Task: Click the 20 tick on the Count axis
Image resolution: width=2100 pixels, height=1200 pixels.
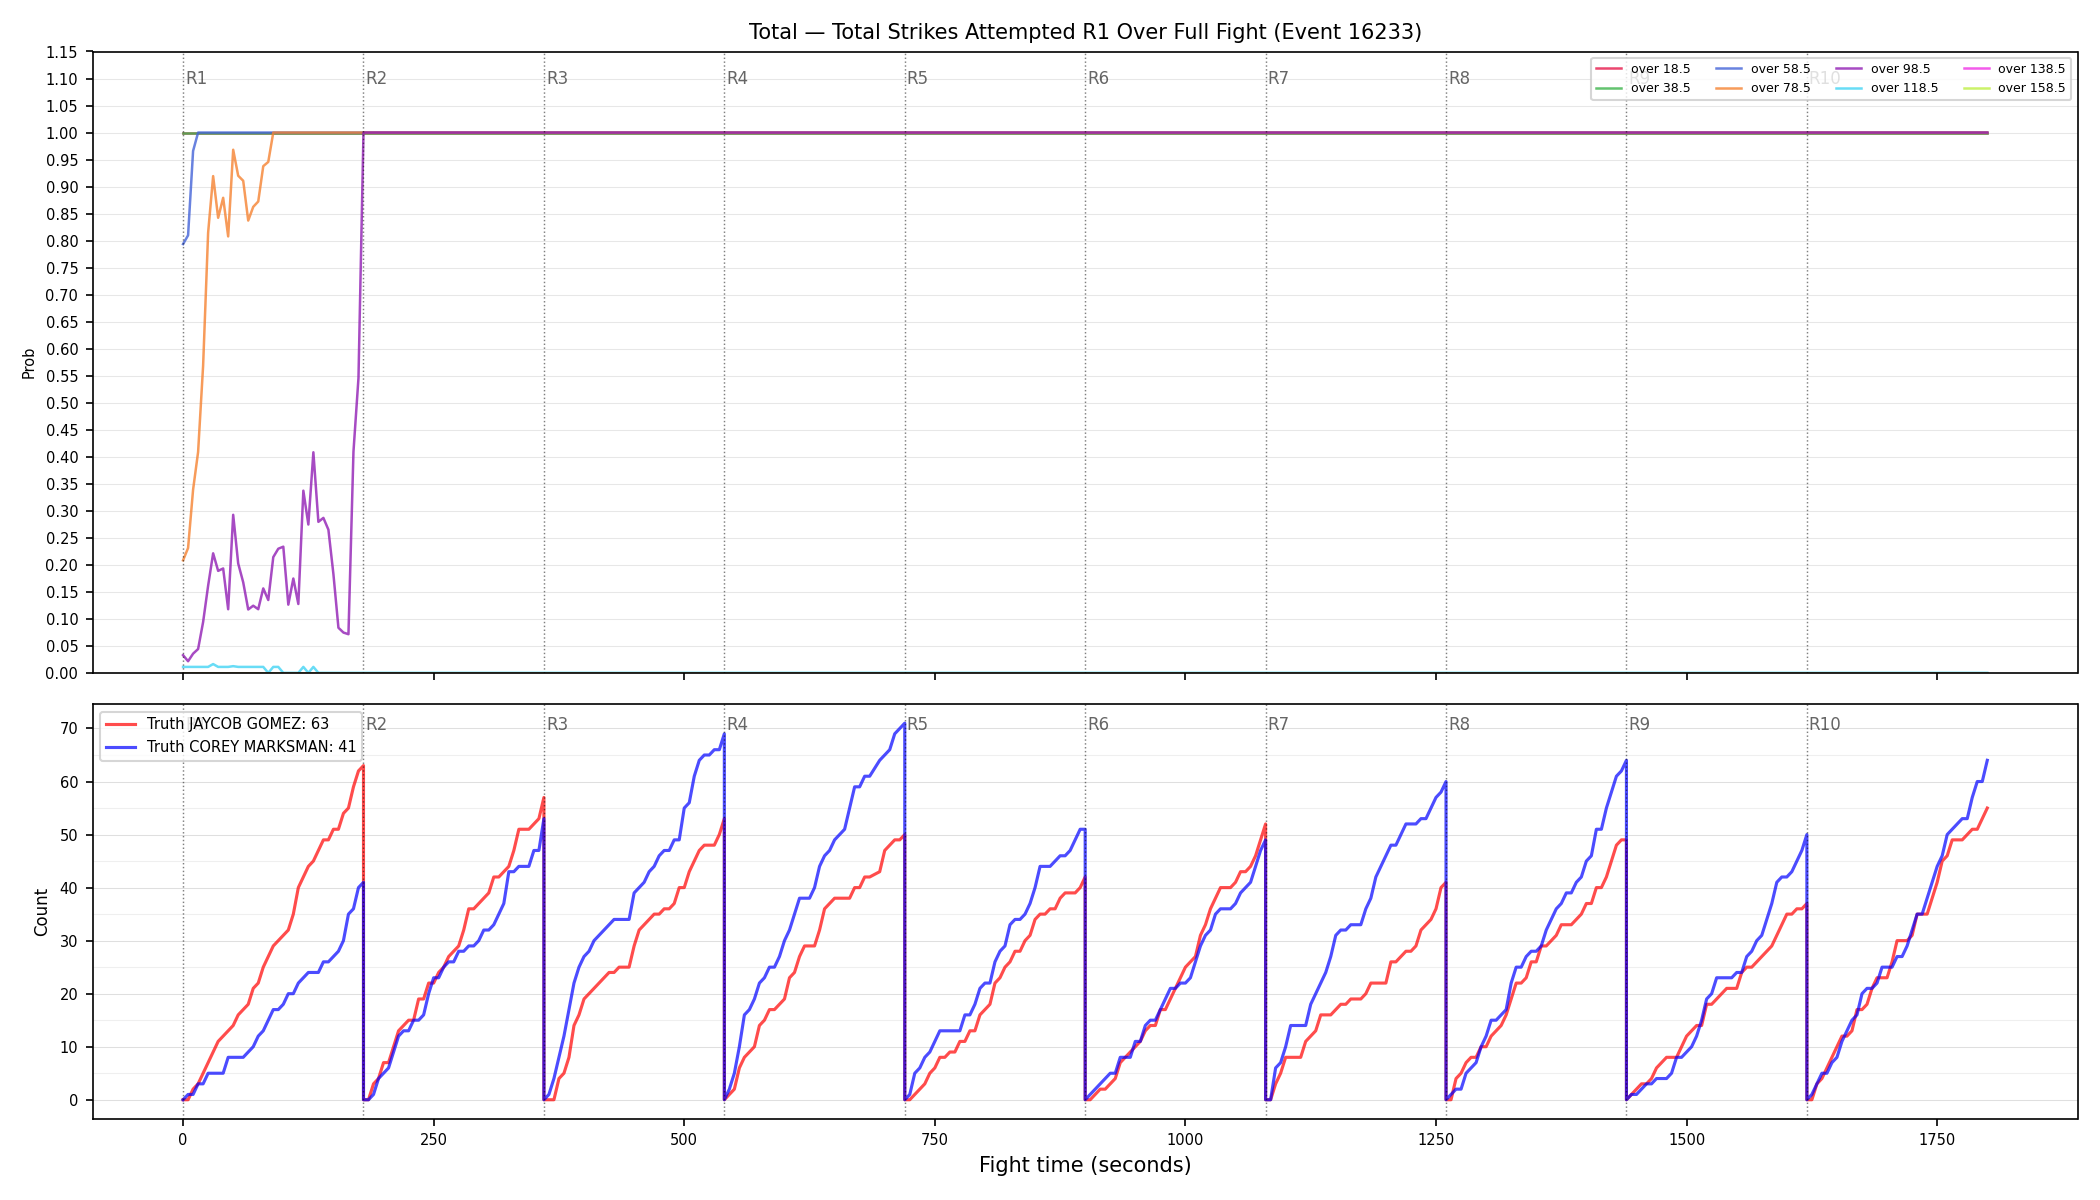Action: pyautogui.click(x=69, y=994)
